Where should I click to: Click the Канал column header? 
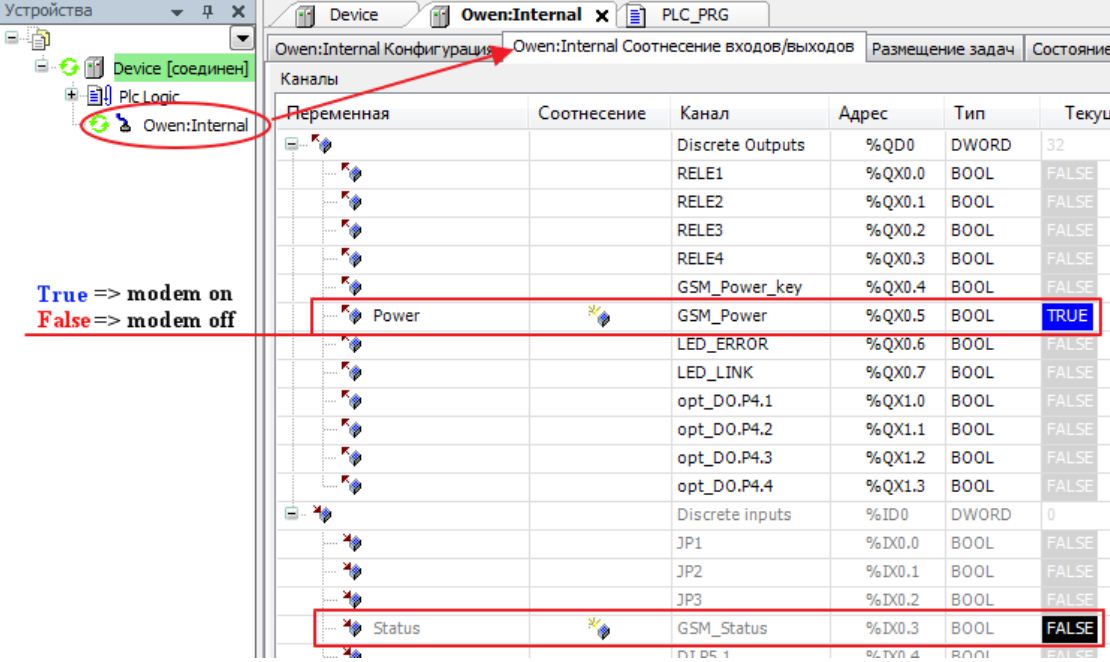(x=704, y=114)
